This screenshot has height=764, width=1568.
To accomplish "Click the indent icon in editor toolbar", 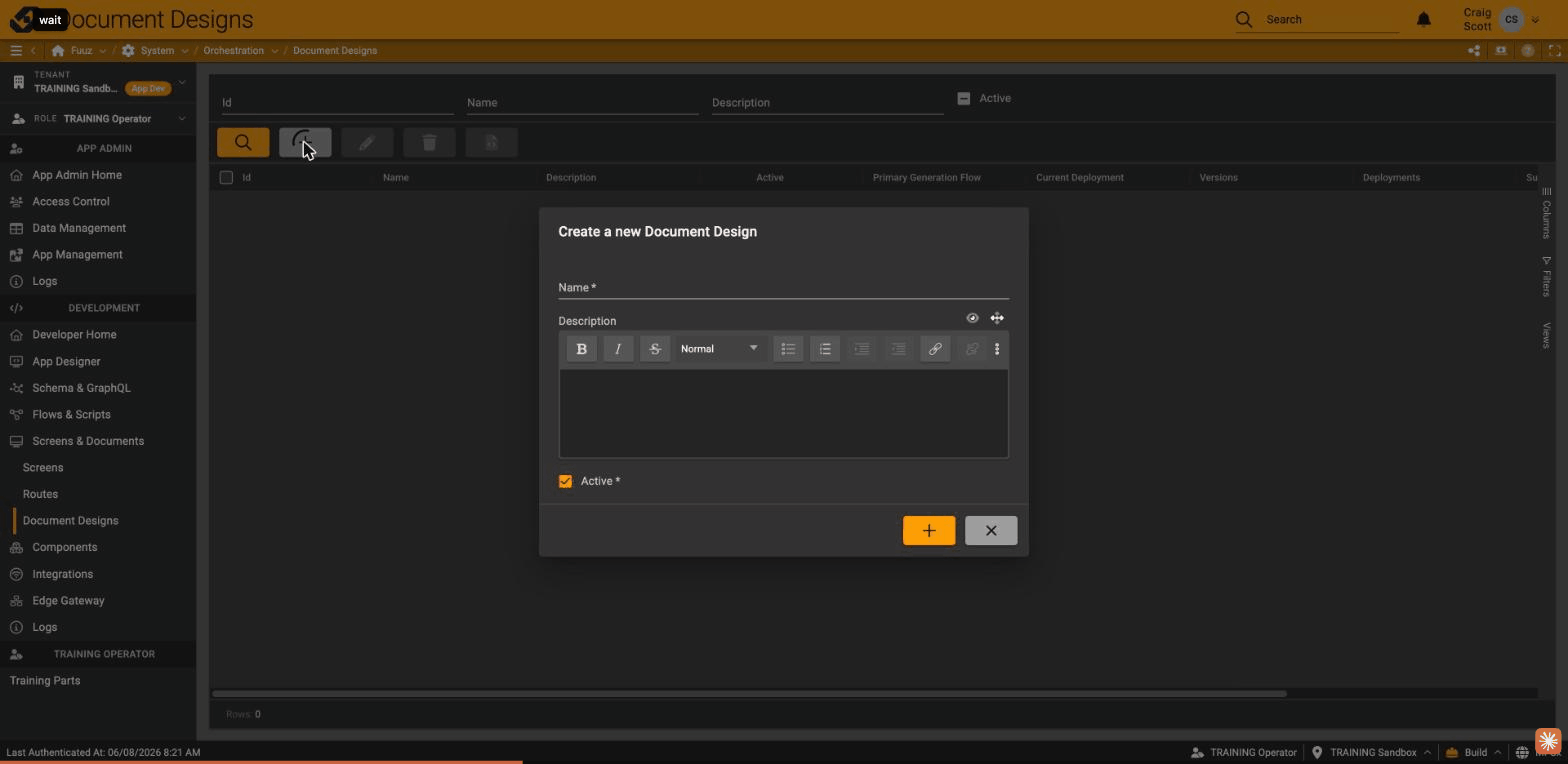I will click(x=861, y=349).
